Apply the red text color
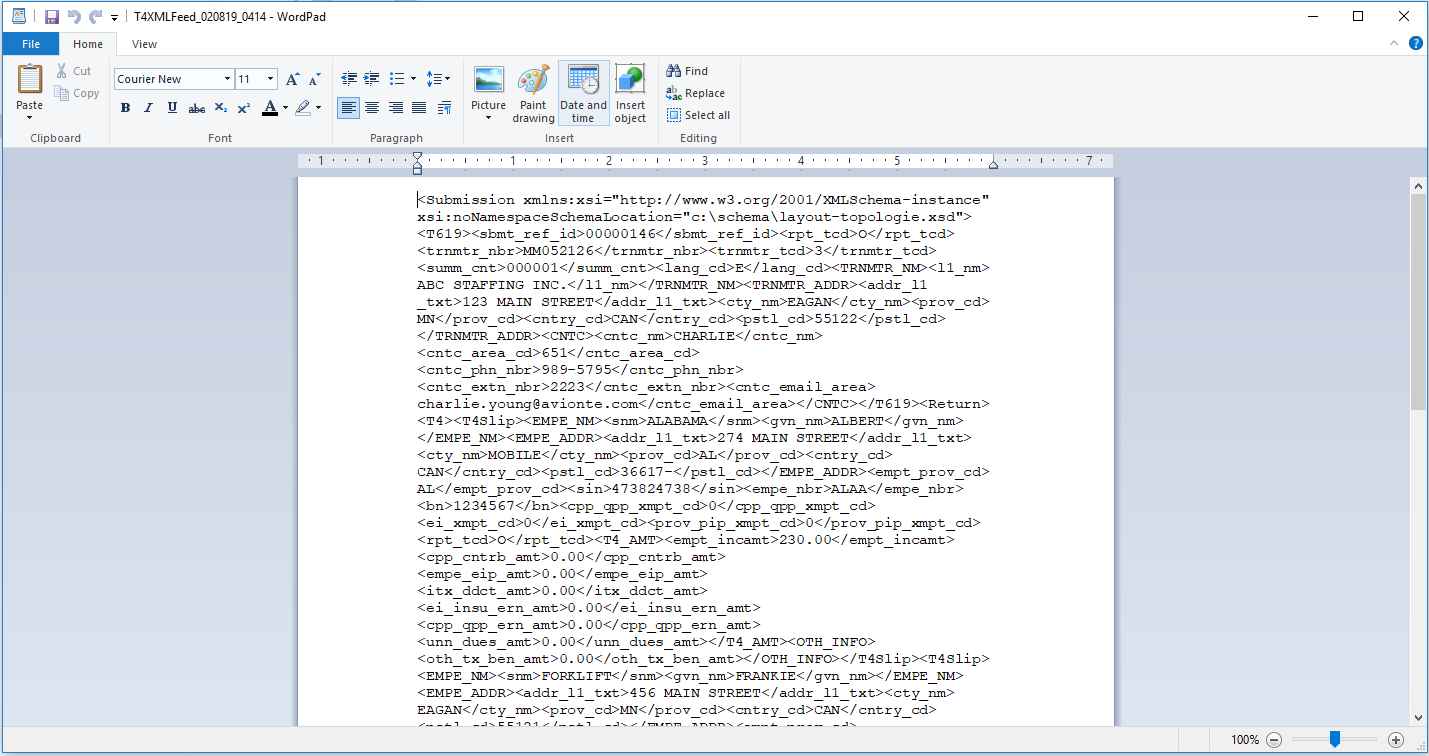The width and height of the screenshot is (1429, 756). tap(269, 108)
